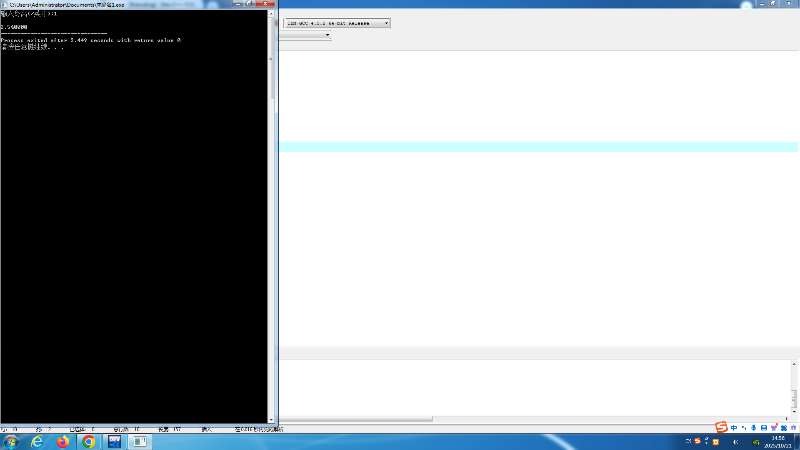Click the Sogou IME logo on floating bar
The width and height of the screenshot is (800, 450).
click(721, 428)
